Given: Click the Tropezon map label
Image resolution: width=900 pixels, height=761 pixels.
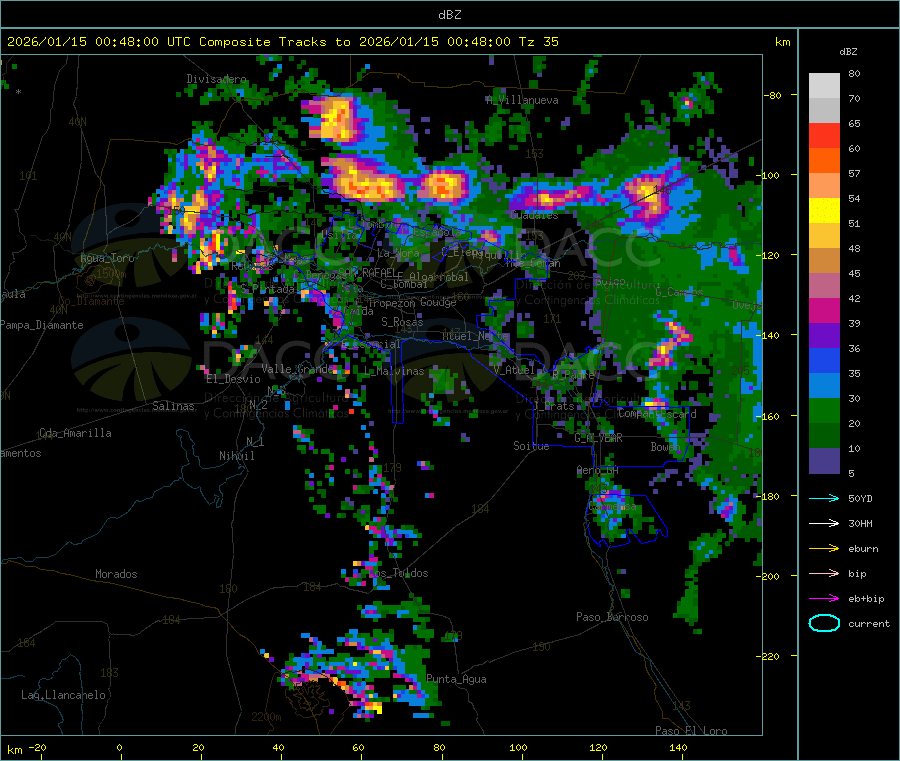Looking at the screenshot, I should click(391, 302).
